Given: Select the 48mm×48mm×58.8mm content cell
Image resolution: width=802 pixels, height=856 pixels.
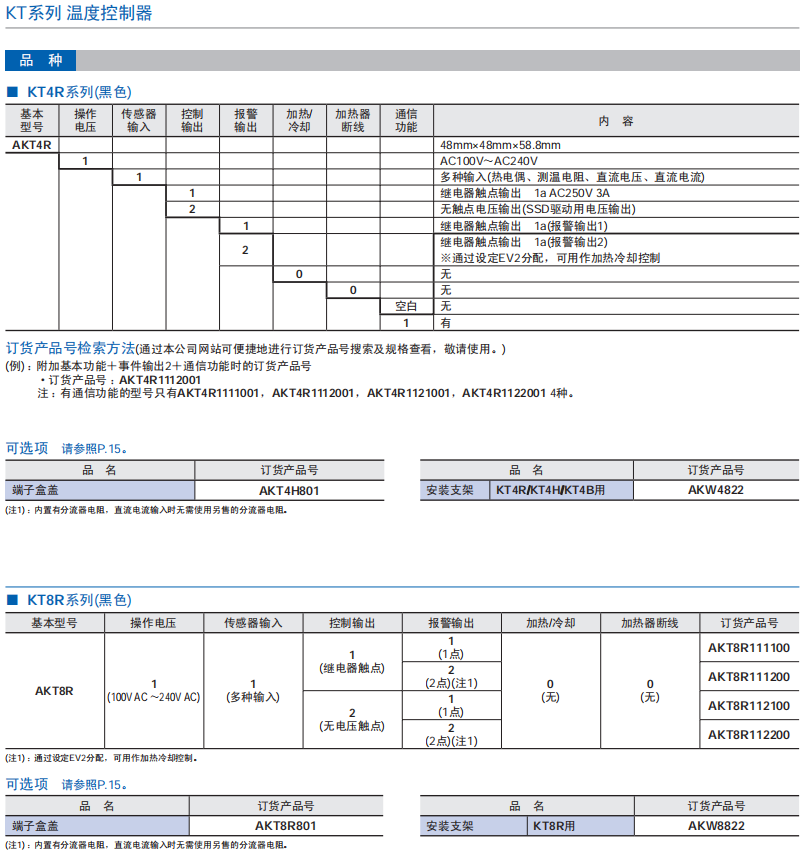Looking at the screenshot, I should [500, 145].
